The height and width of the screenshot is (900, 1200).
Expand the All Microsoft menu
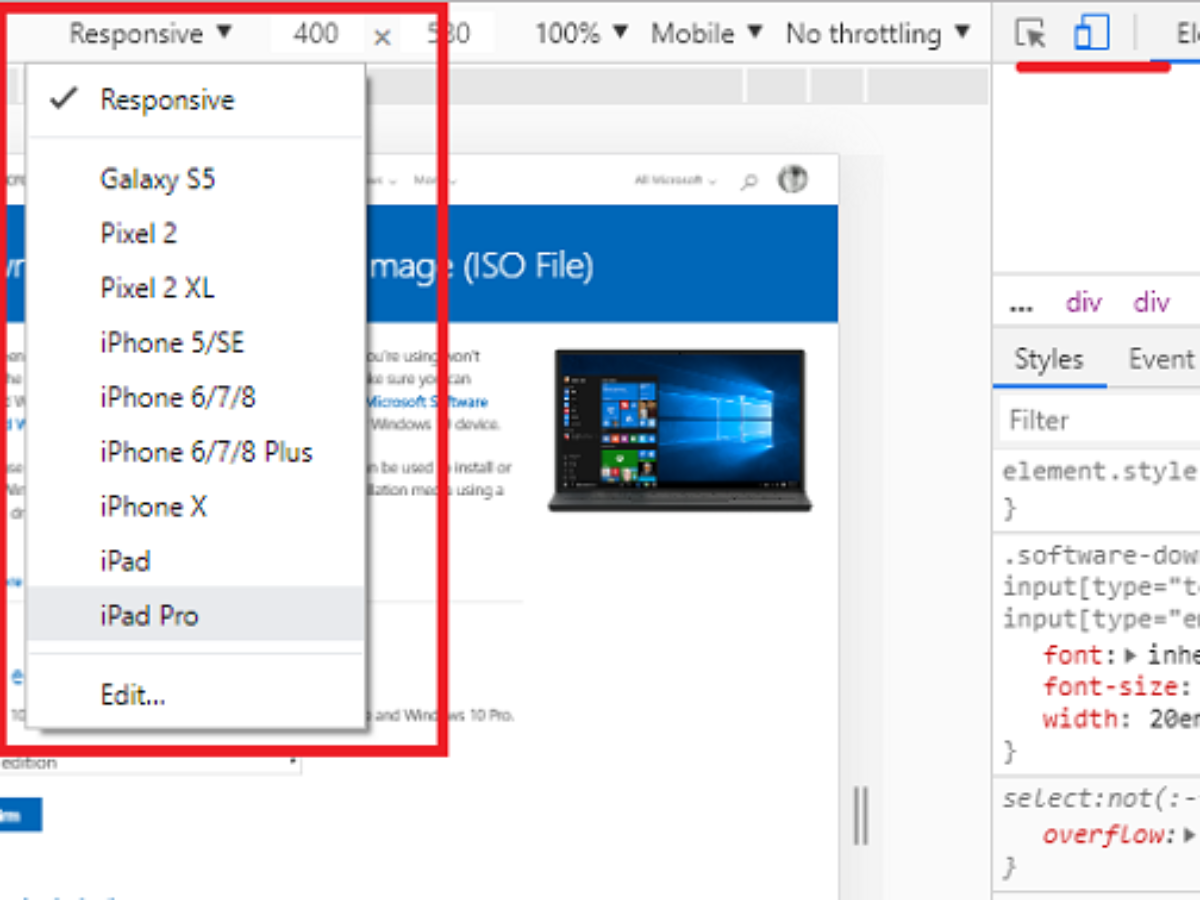[x=676, y=181]
